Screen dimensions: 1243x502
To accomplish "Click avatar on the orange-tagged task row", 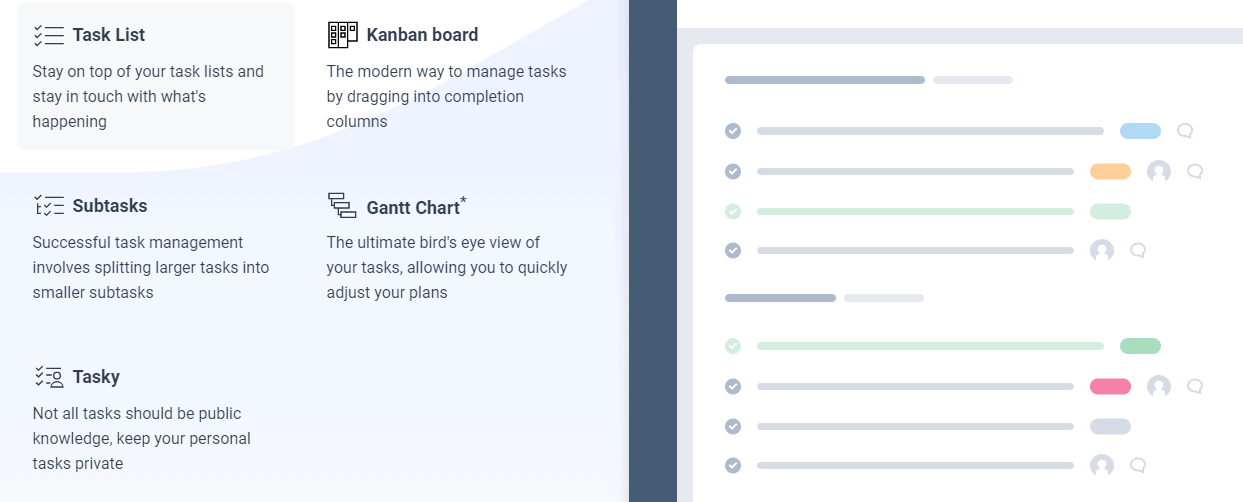I will (x=1159, y=171).
